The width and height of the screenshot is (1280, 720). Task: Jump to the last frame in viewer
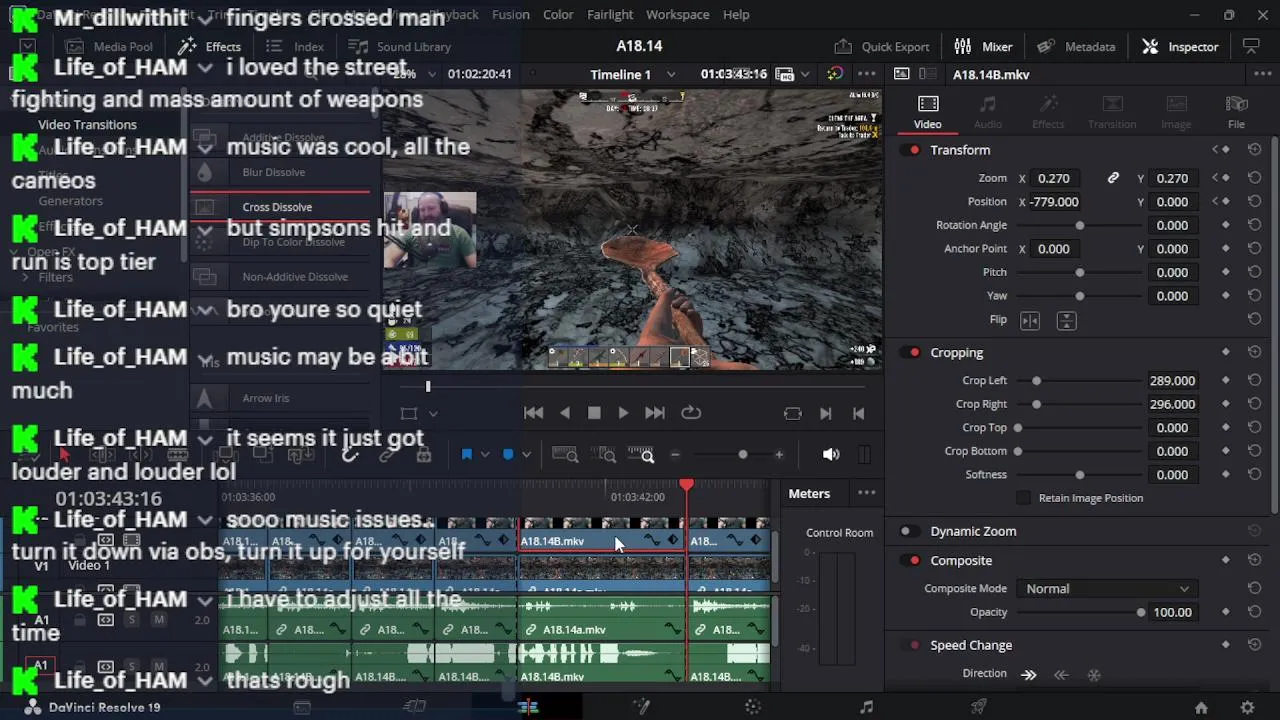click(x=655, y=413)
